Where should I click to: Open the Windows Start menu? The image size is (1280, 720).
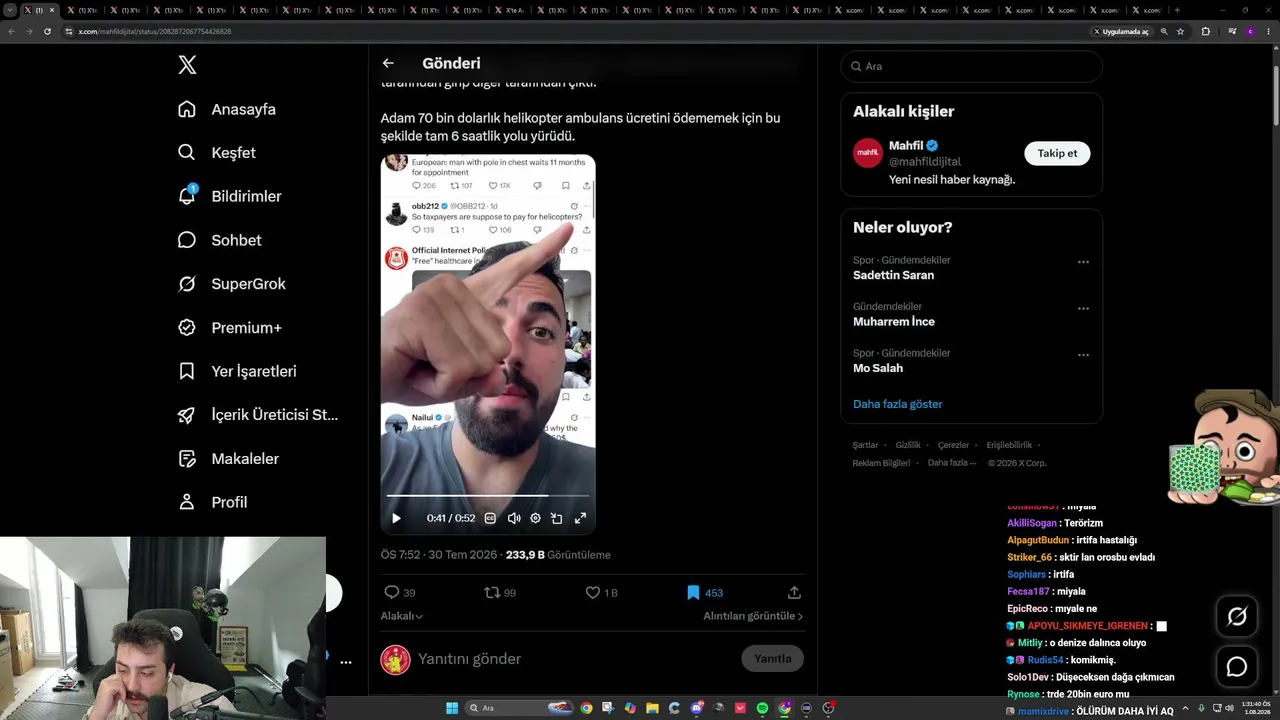pos(452,708)
